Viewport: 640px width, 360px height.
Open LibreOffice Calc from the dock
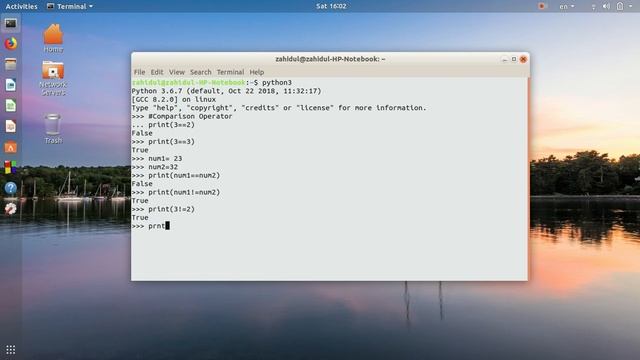point(11,106)
